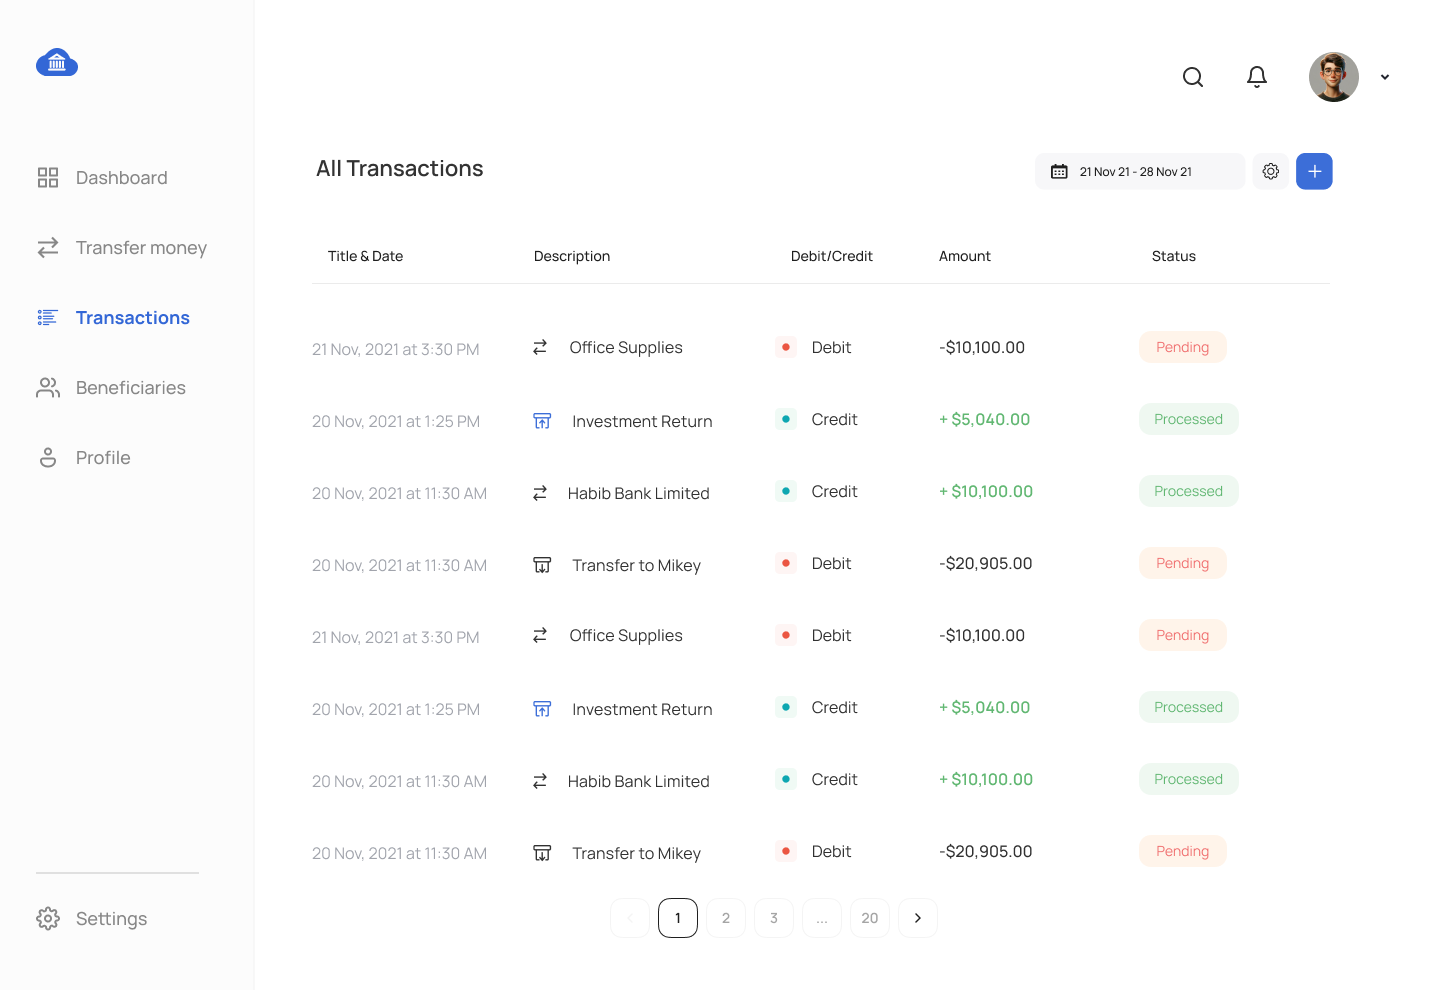Click transfer icon beside last Habib Bank Limited
Viewport: 1440px width, 990px height.
point(540,781)
